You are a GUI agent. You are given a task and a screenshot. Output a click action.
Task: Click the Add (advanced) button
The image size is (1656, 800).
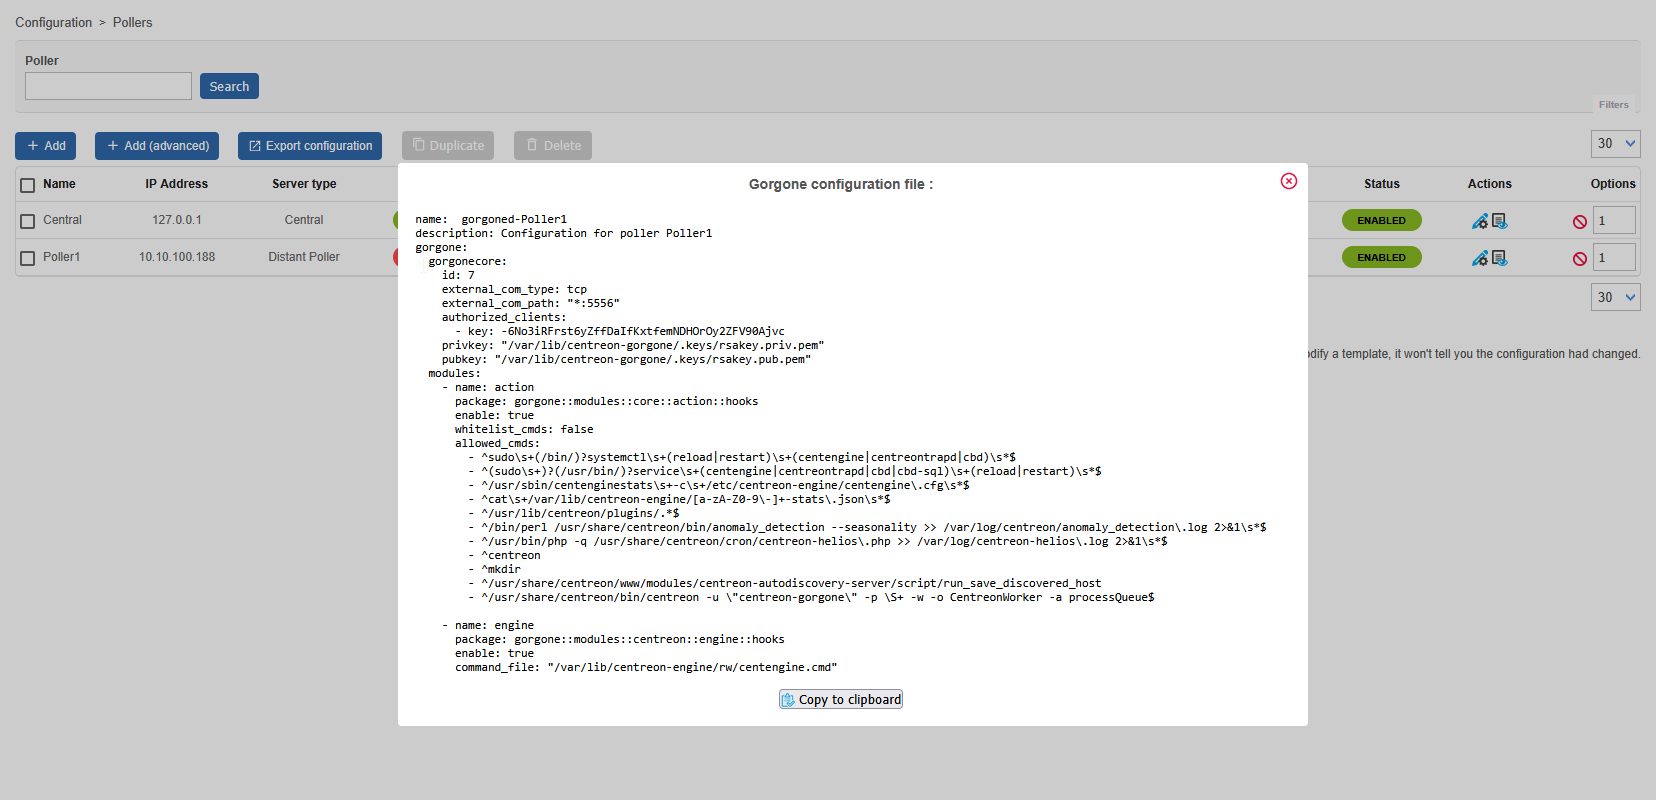[x=157, y=146]
